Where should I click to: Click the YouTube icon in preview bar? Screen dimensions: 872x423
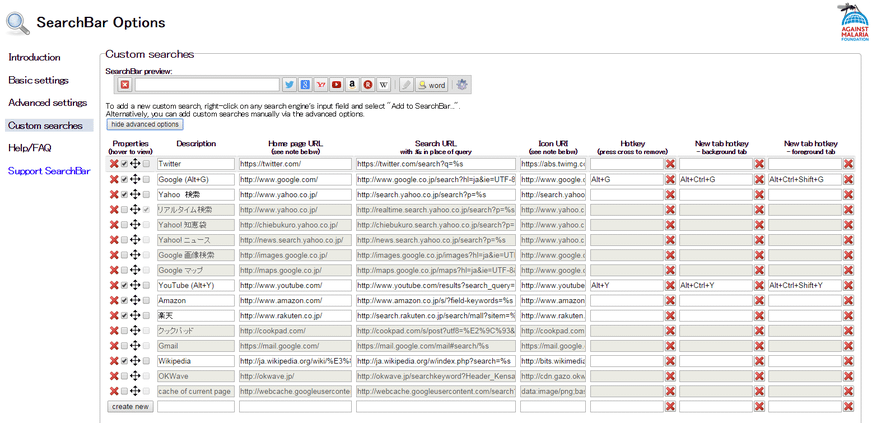[336, 85]
